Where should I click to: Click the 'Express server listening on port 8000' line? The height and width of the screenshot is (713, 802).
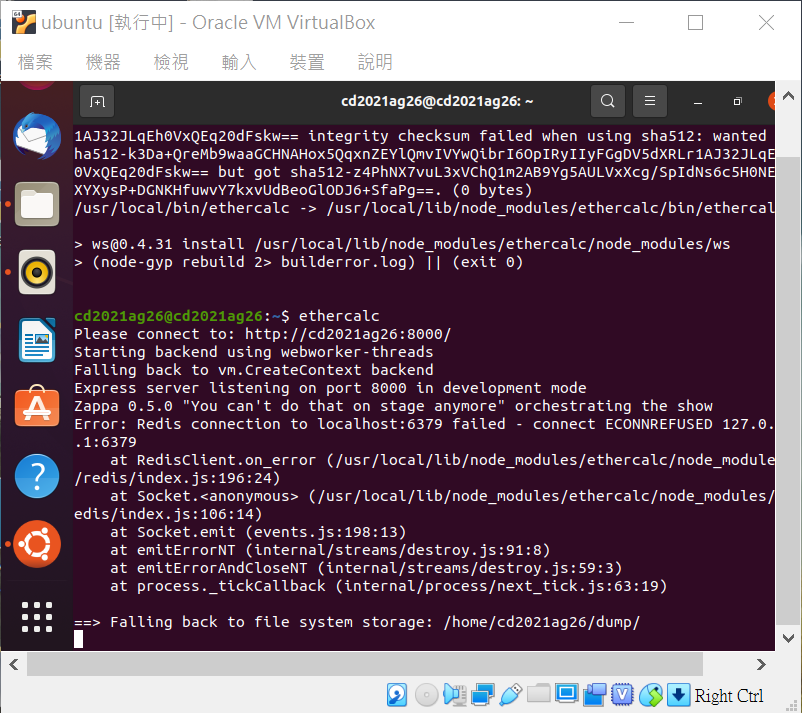pos(330,388)
